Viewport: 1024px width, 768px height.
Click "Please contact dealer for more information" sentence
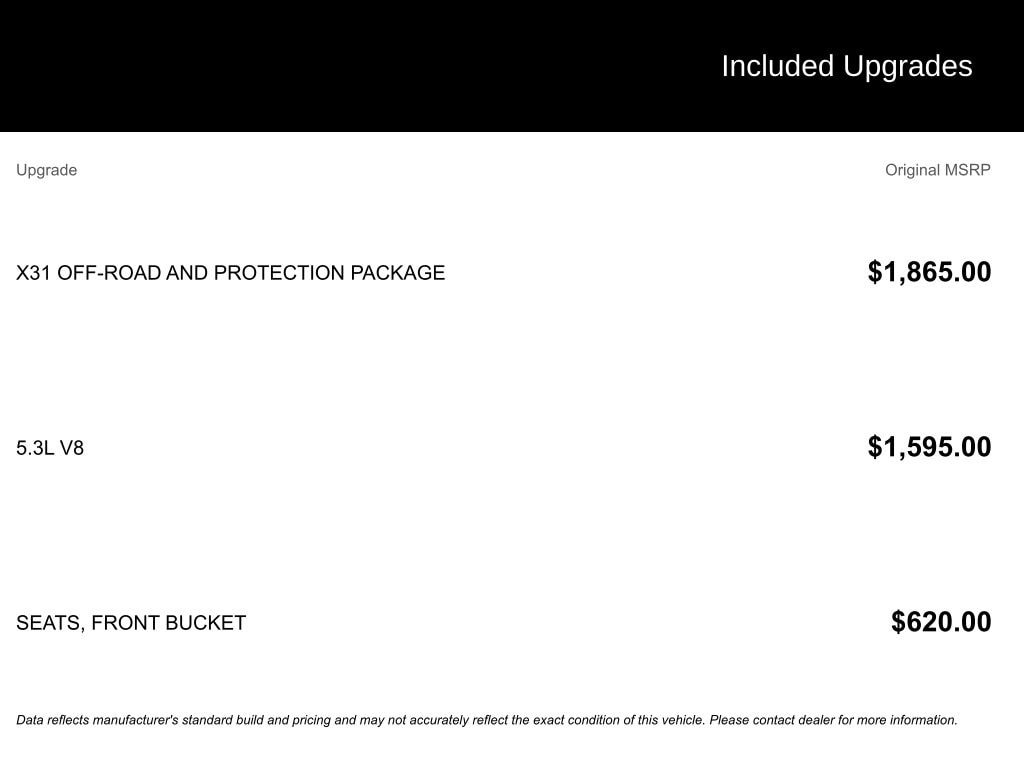point(833,720)
